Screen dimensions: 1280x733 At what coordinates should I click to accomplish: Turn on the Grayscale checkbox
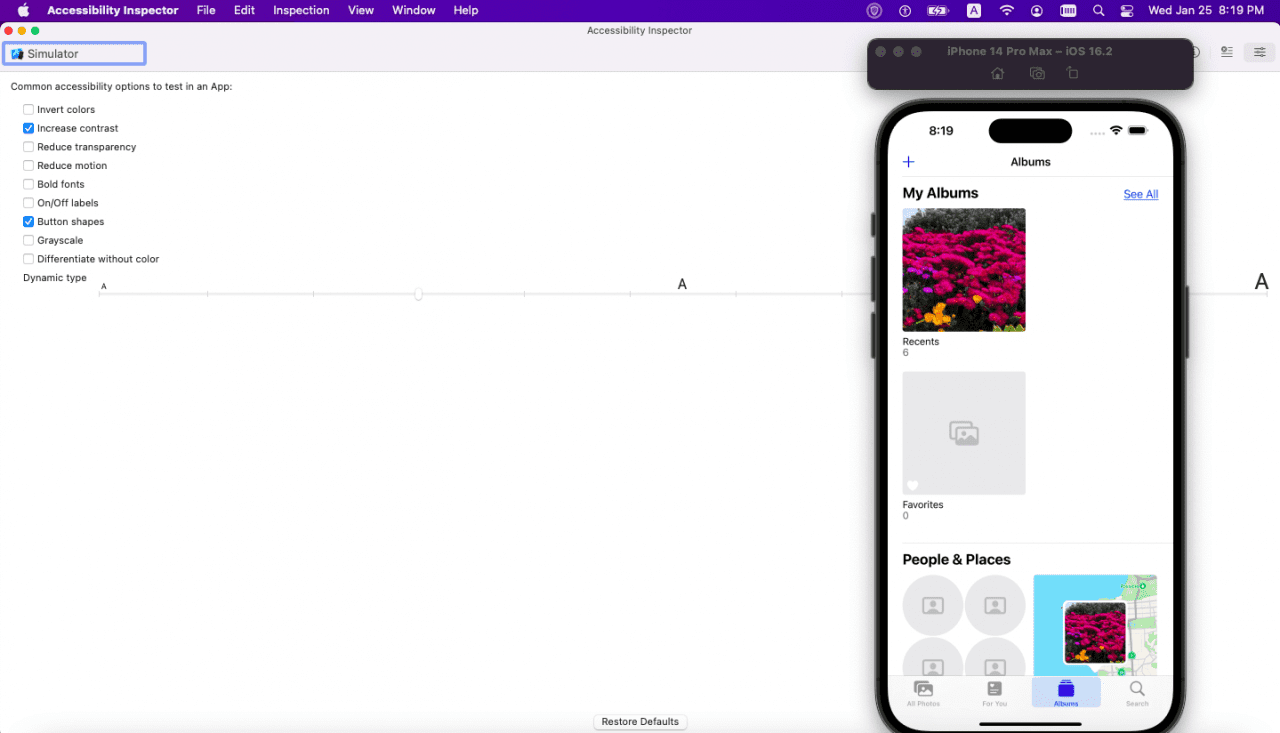coord(29,241)
